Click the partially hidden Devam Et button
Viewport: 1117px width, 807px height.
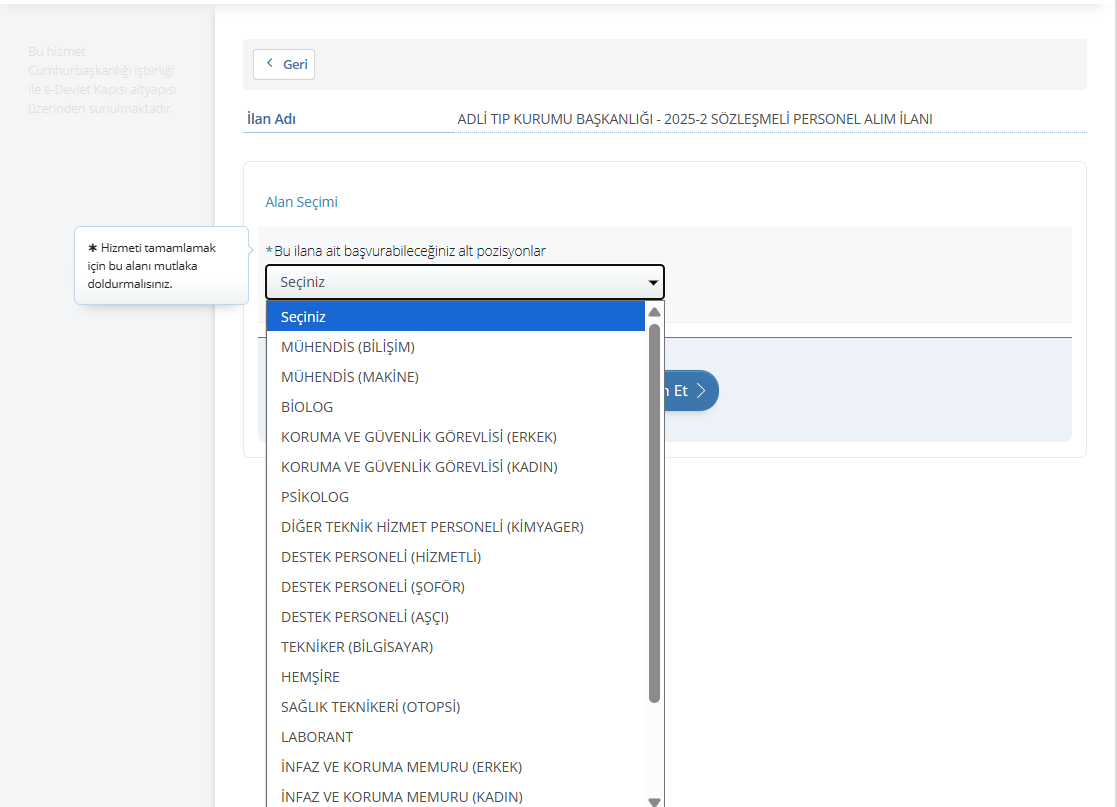pos(691,390)
